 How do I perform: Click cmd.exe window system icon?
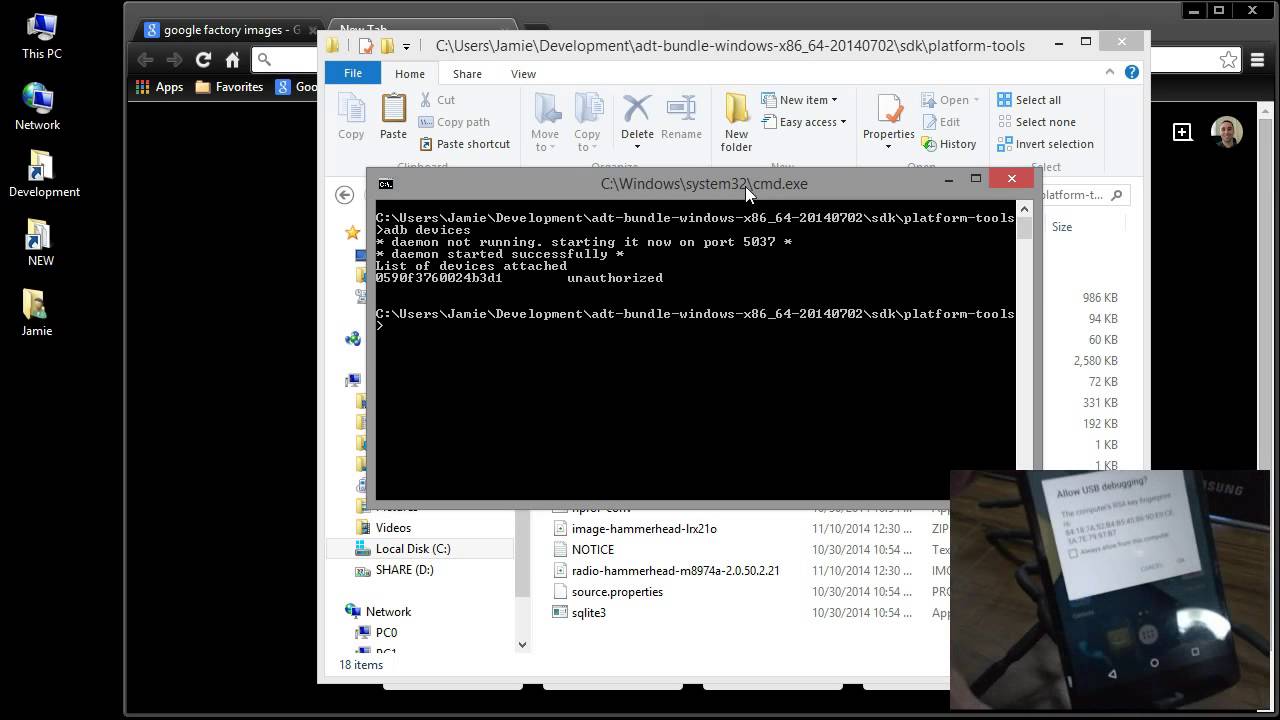pos(386,184)
